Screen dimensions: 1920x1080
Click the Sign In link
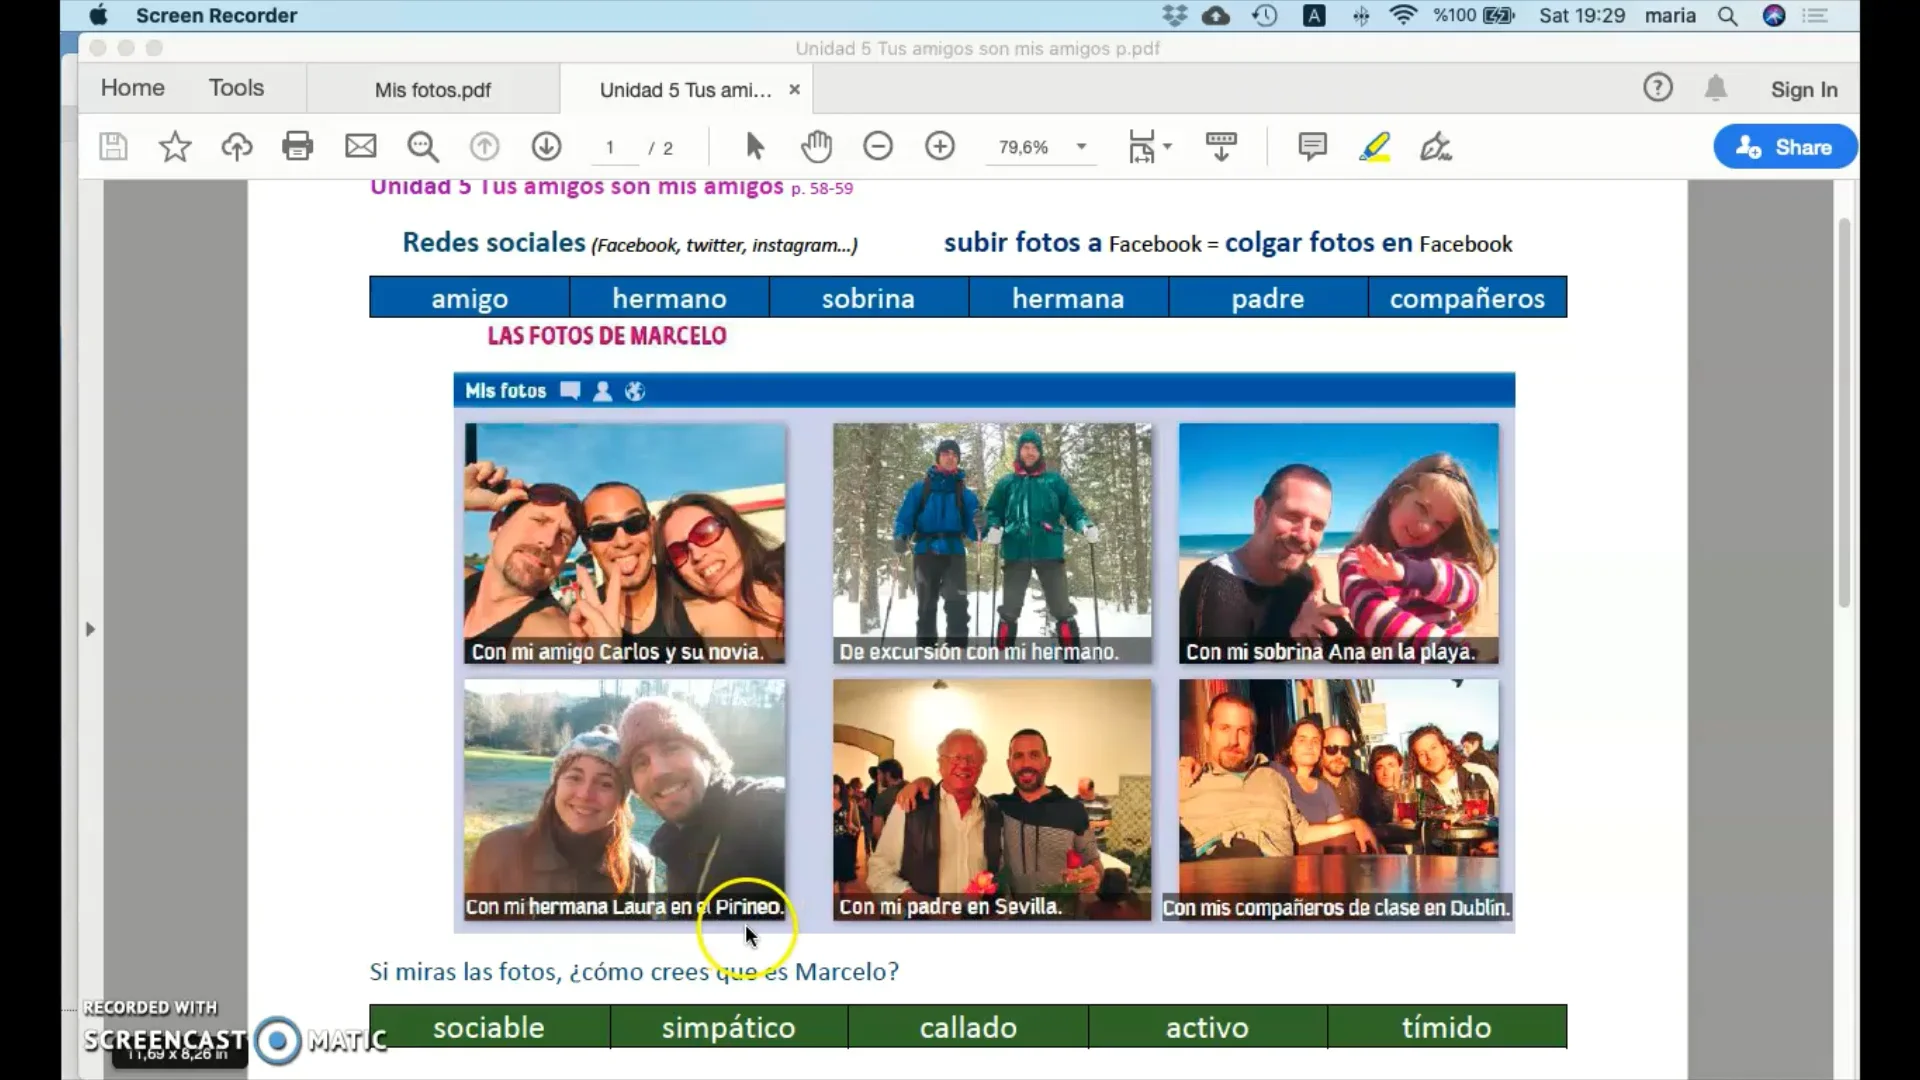[x=1804, y=89]
